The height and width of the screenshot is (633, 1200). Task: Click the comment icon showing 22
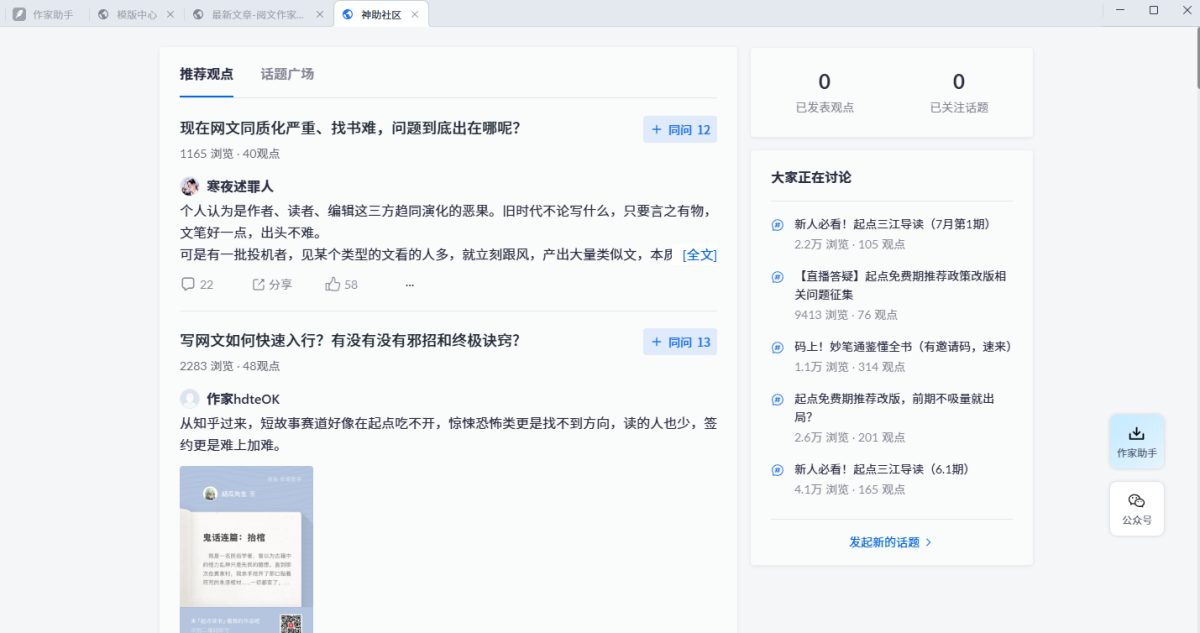coord(188,284)
